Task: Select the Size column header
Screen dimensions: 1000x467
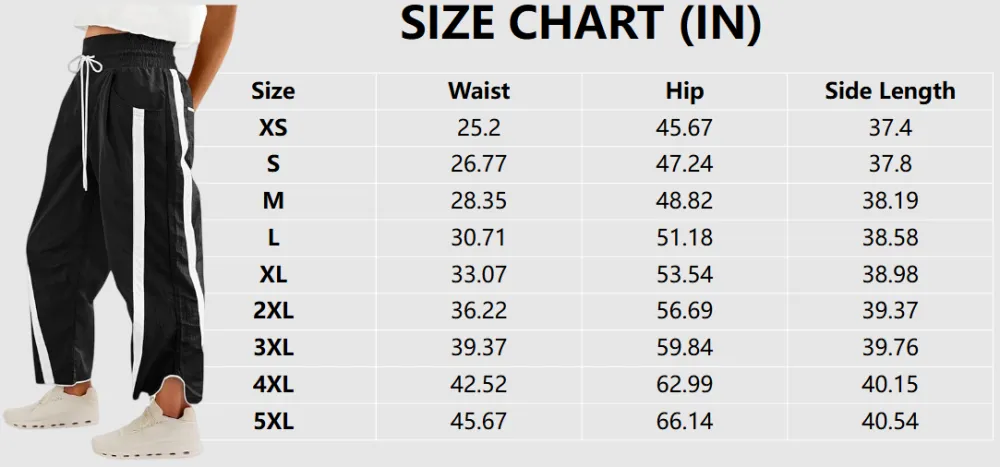Action: coord(273,91)
